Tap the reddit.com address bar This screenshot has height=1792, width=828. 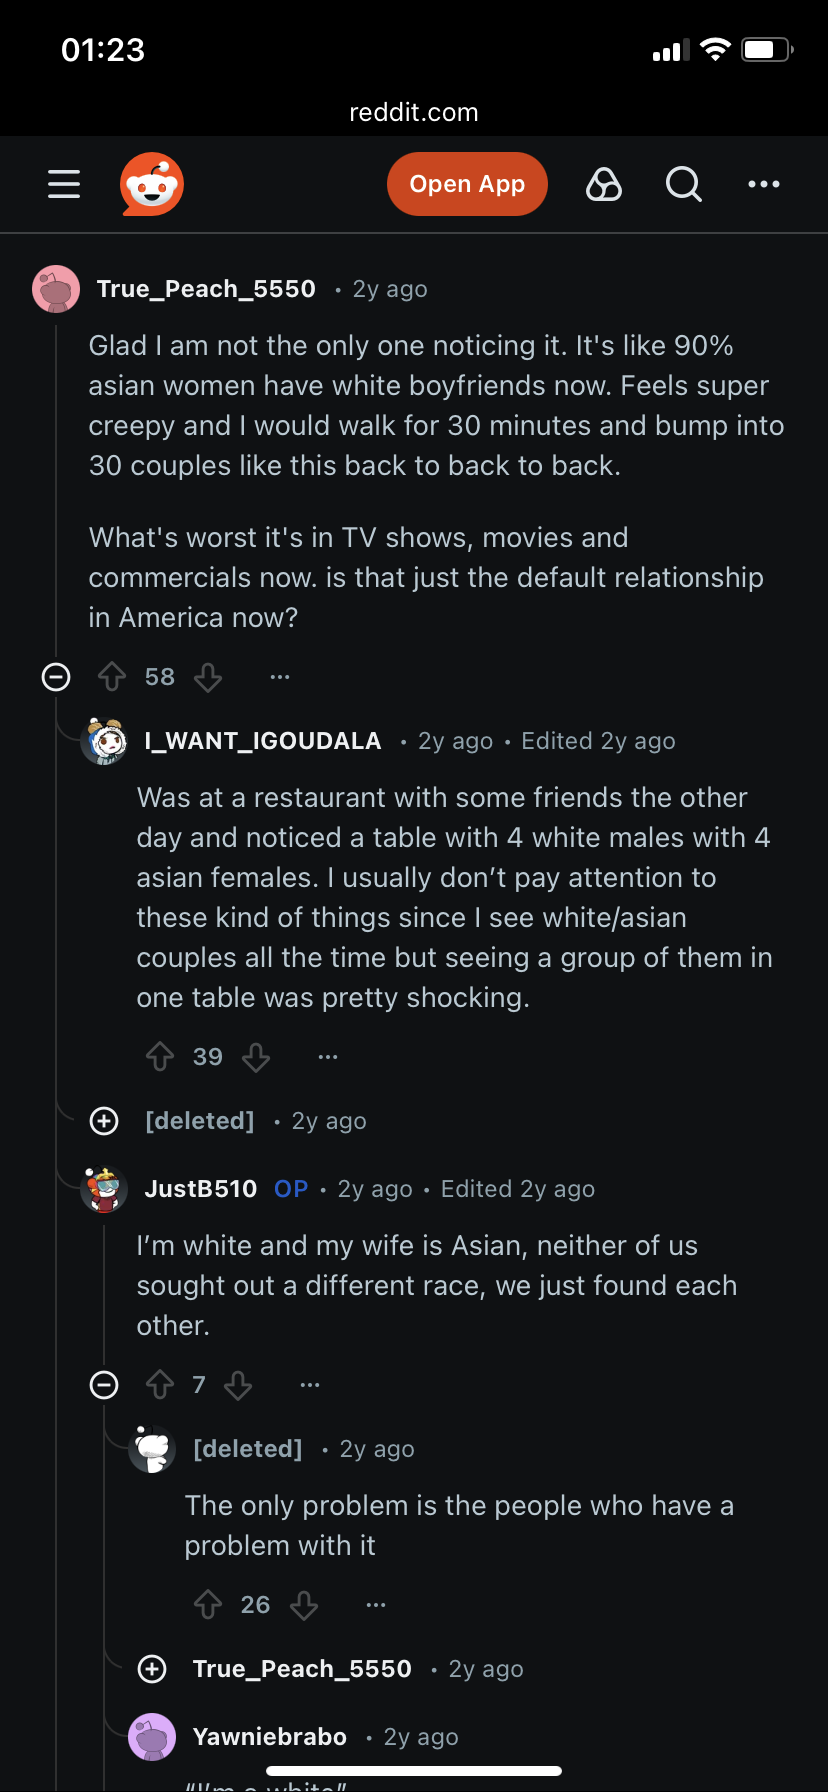pos(414,112)
